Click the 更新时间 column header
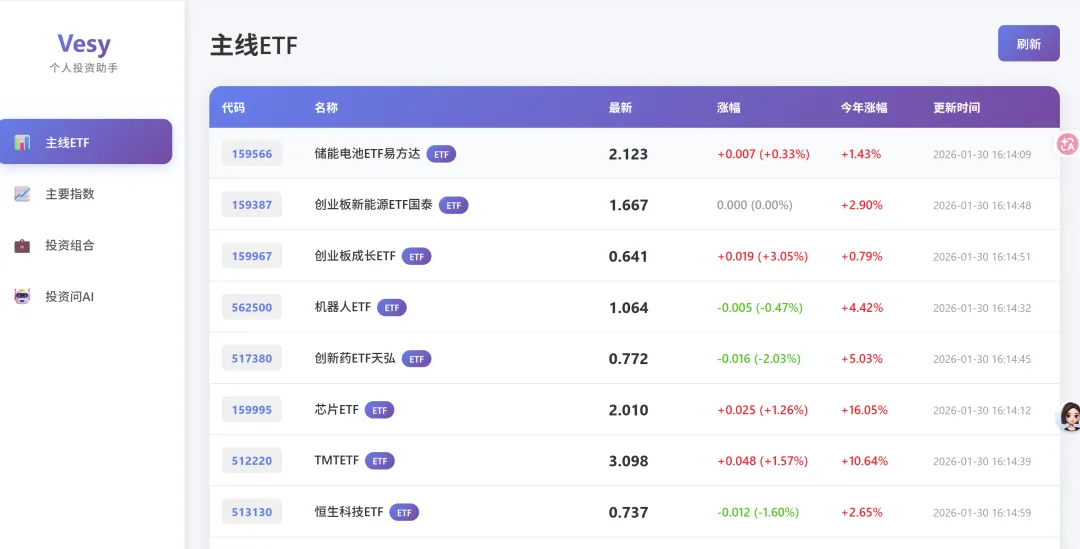The width and height of the screenshot is (1080, 549). [957, 107]
